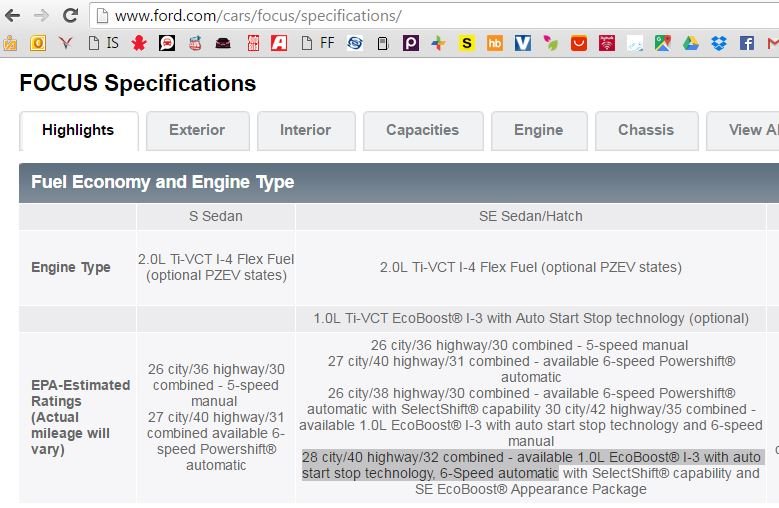Open the Google Maps bookmark

point(663,43)
